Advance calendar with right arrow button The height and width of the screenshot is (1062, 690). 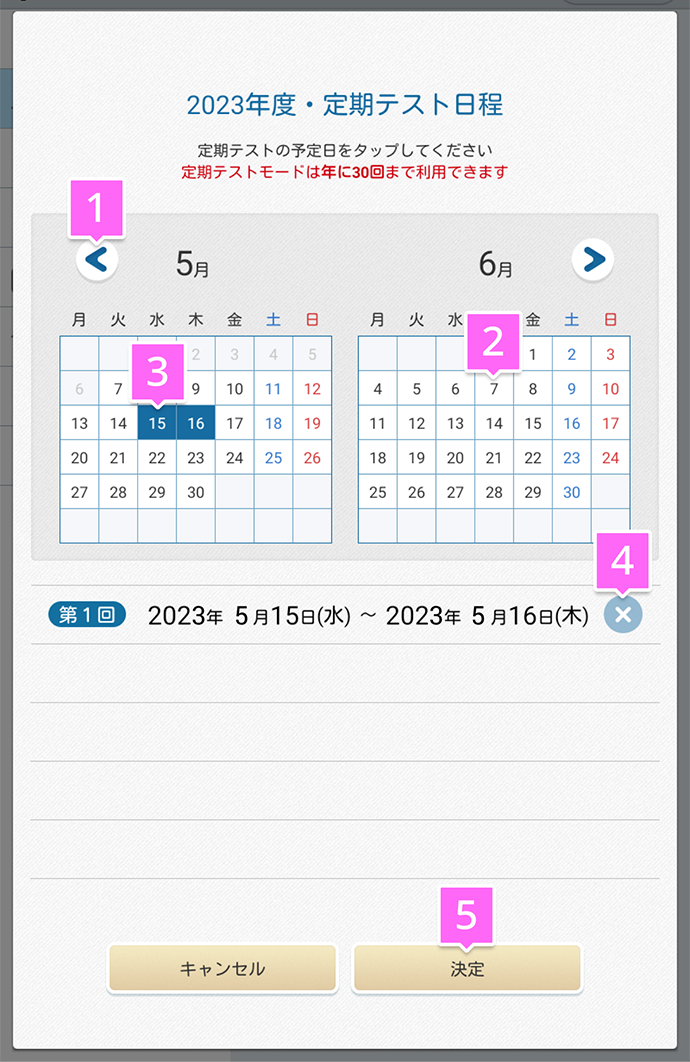click(592, 259)
